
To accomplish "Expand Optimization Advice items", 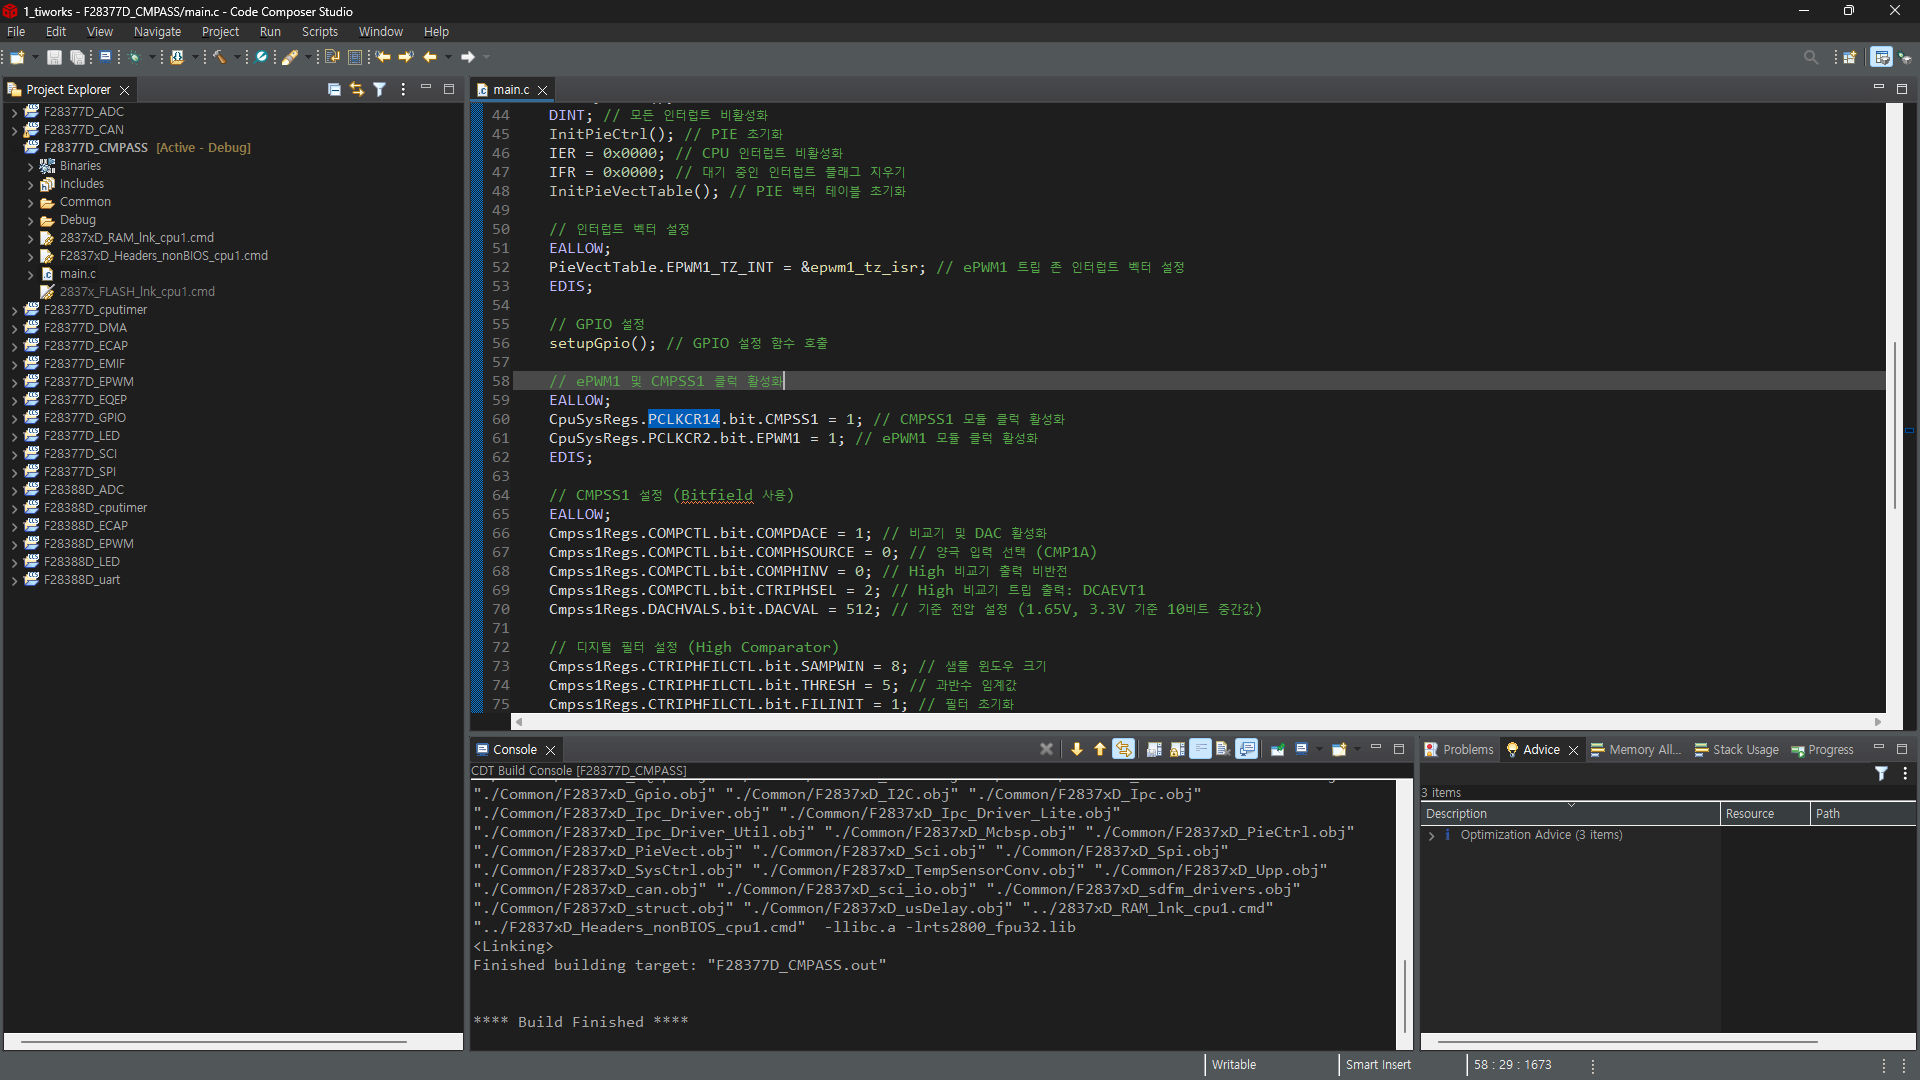I will (1431, 835).
